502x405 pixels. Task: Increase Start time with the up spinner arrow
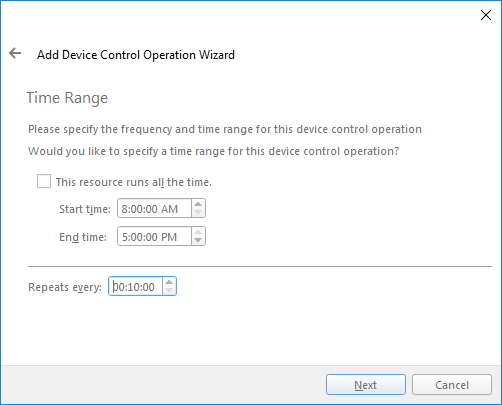tap(198, 204)
